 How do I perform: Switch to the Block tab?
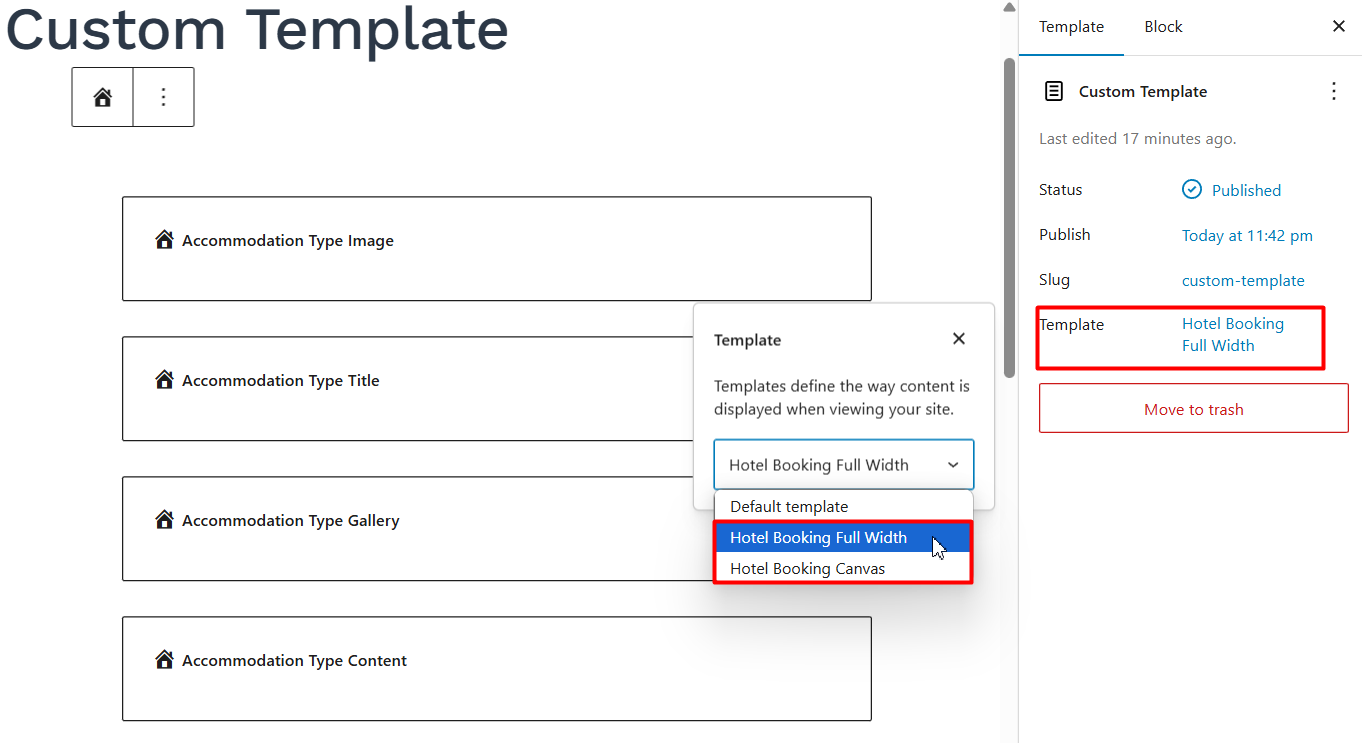coord(1163,27)
